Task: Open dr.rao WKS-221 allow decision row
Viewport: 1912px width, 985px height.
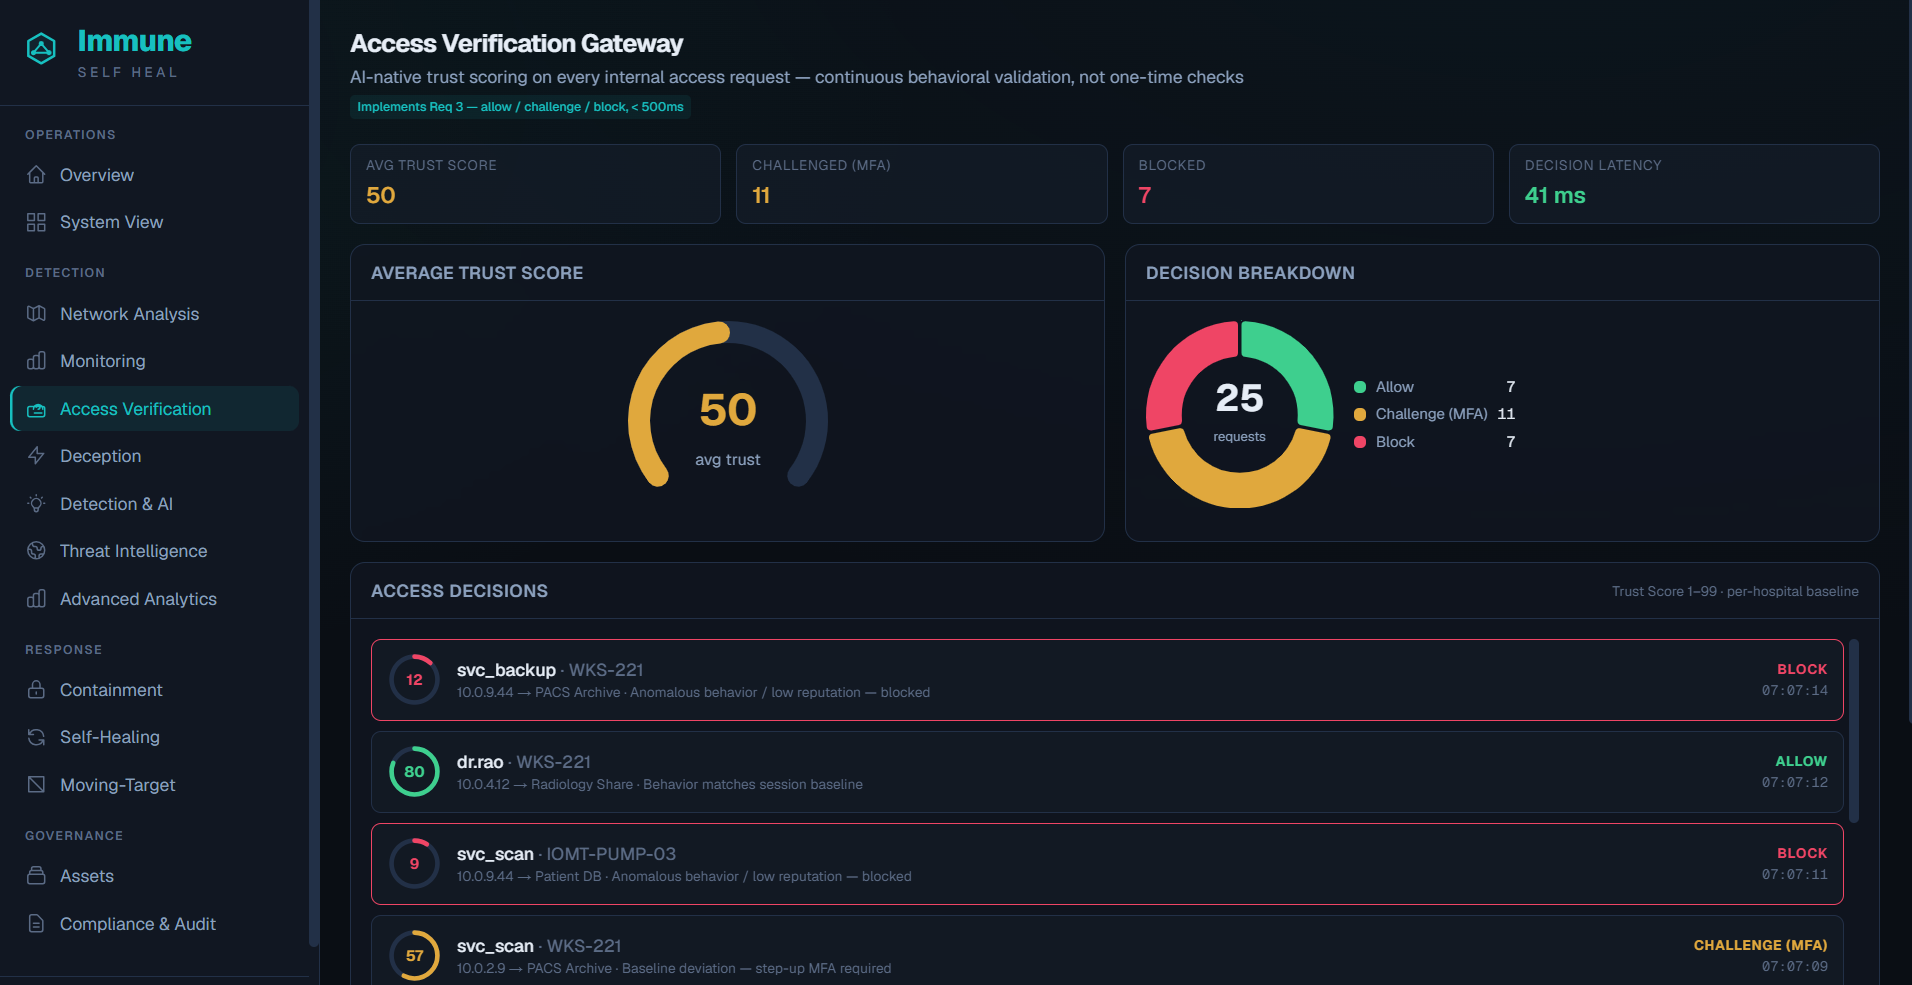Action: coord(1107,772)
